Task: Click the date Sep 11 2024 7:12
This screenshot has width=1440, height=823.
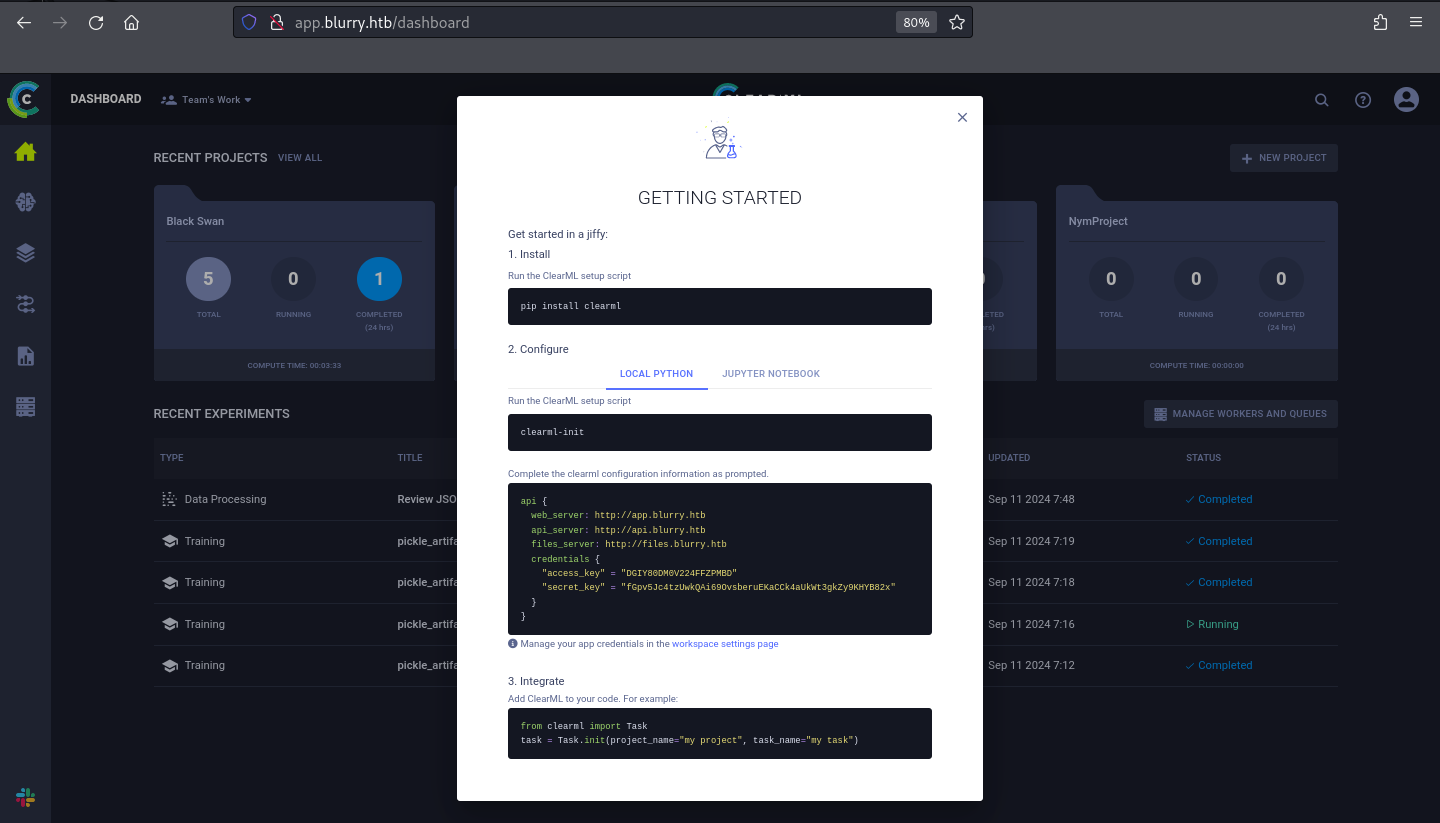Action: click(1031, 665)
